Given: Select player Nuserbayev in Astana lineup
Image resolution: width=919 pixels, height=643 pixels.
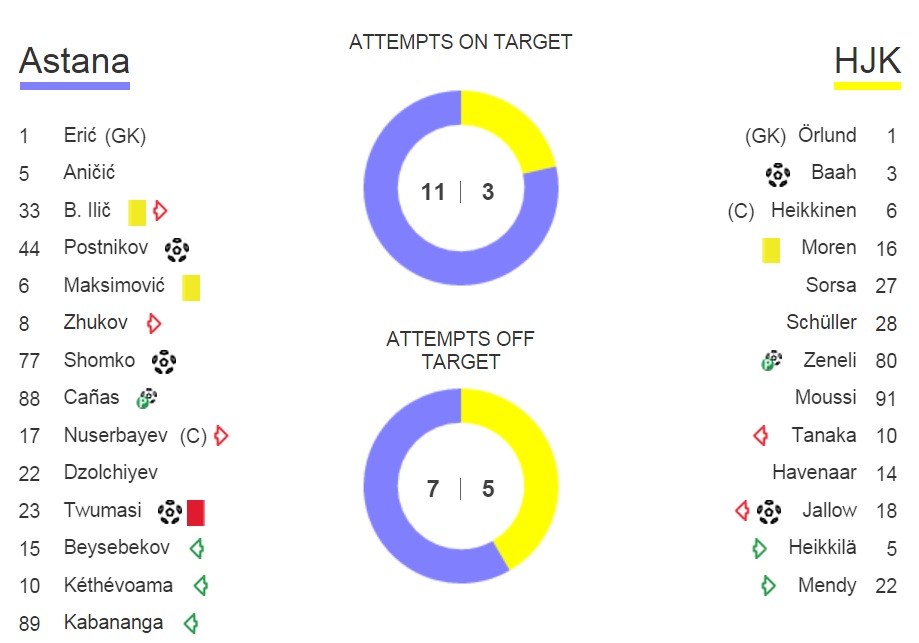Looking at the screenshot, I should click(x=115, y=436).
